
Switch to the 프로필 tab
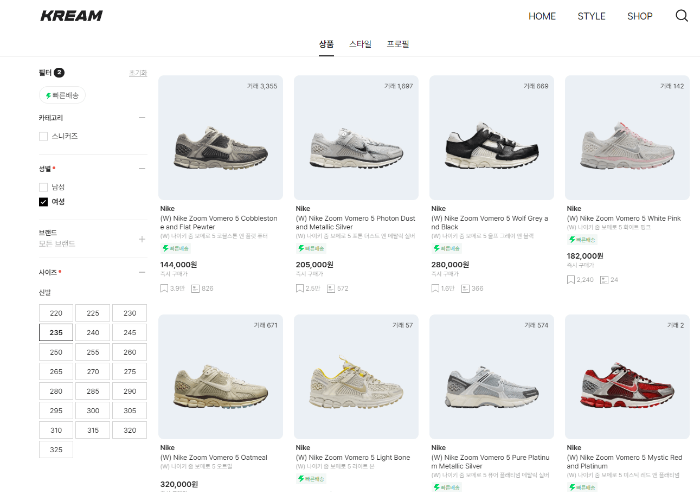pyautogui.click(x=398, y=44)
